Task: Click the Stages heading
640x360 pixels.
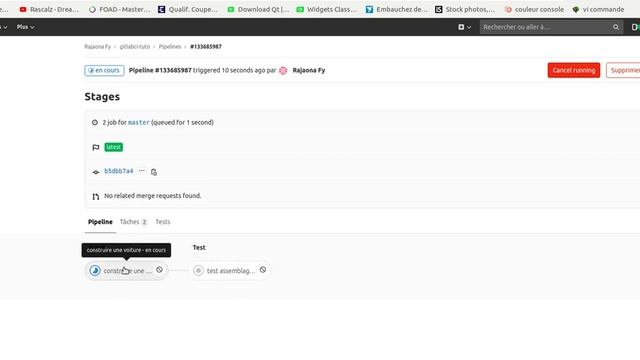Action: tap(102, 97)
